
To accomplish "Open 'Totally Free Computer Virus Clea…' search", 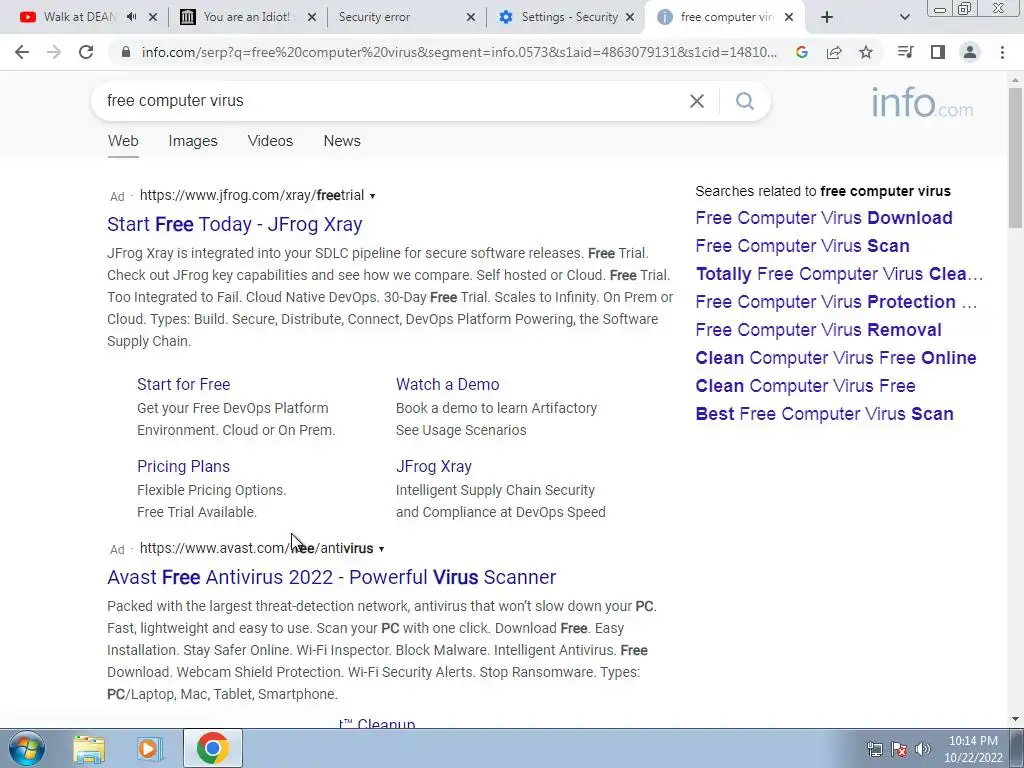I will coord(839,274).
